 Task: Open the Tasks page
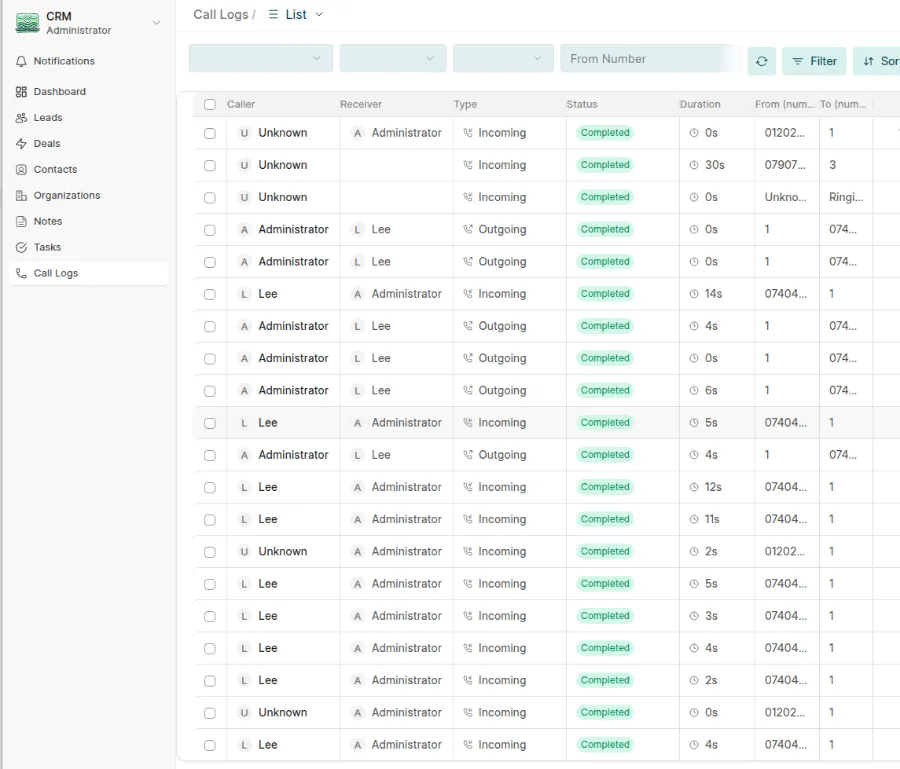tap(89, 247)
